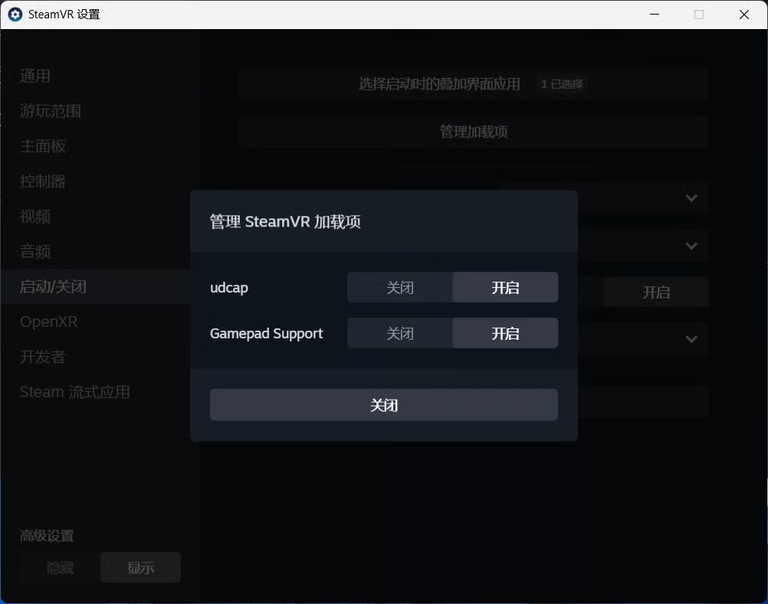Image resolution: width=768 pixels, height=604 pixels.
Task: Open the Steam 流式应用 section
Action: (x=75, y=392)
